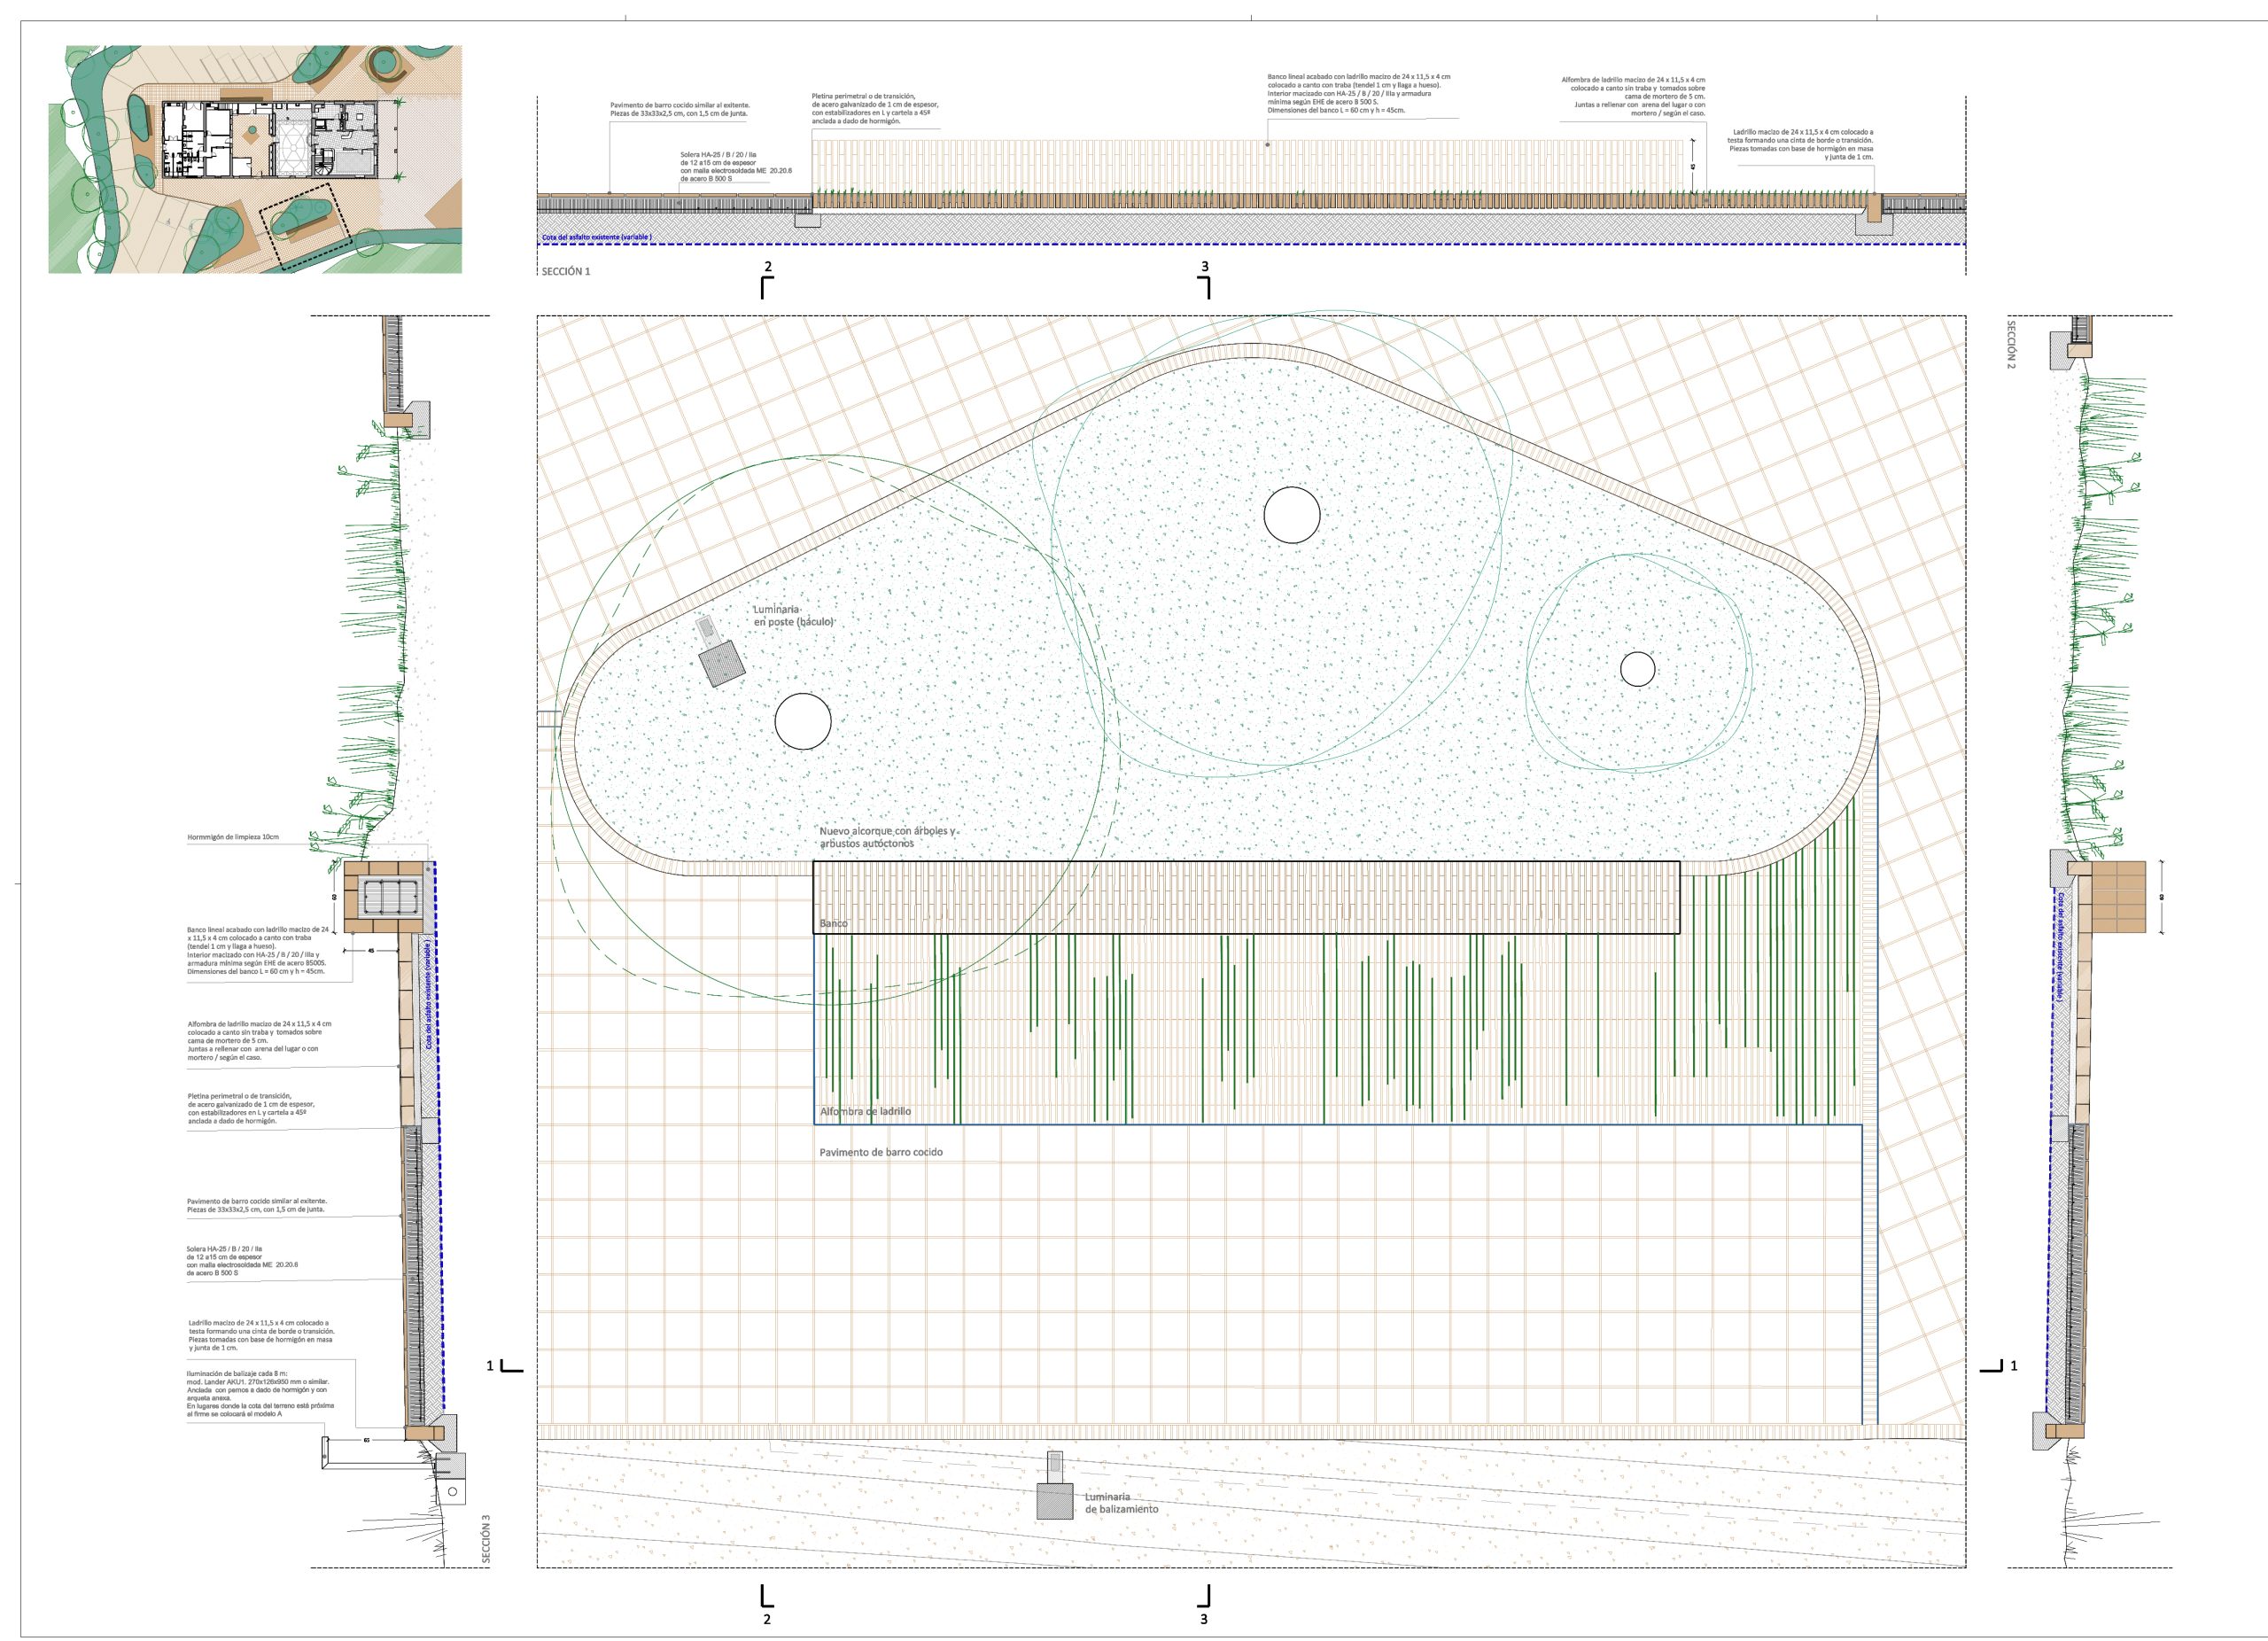Click the SECCIÓN 1 title label

pos(566,270)
